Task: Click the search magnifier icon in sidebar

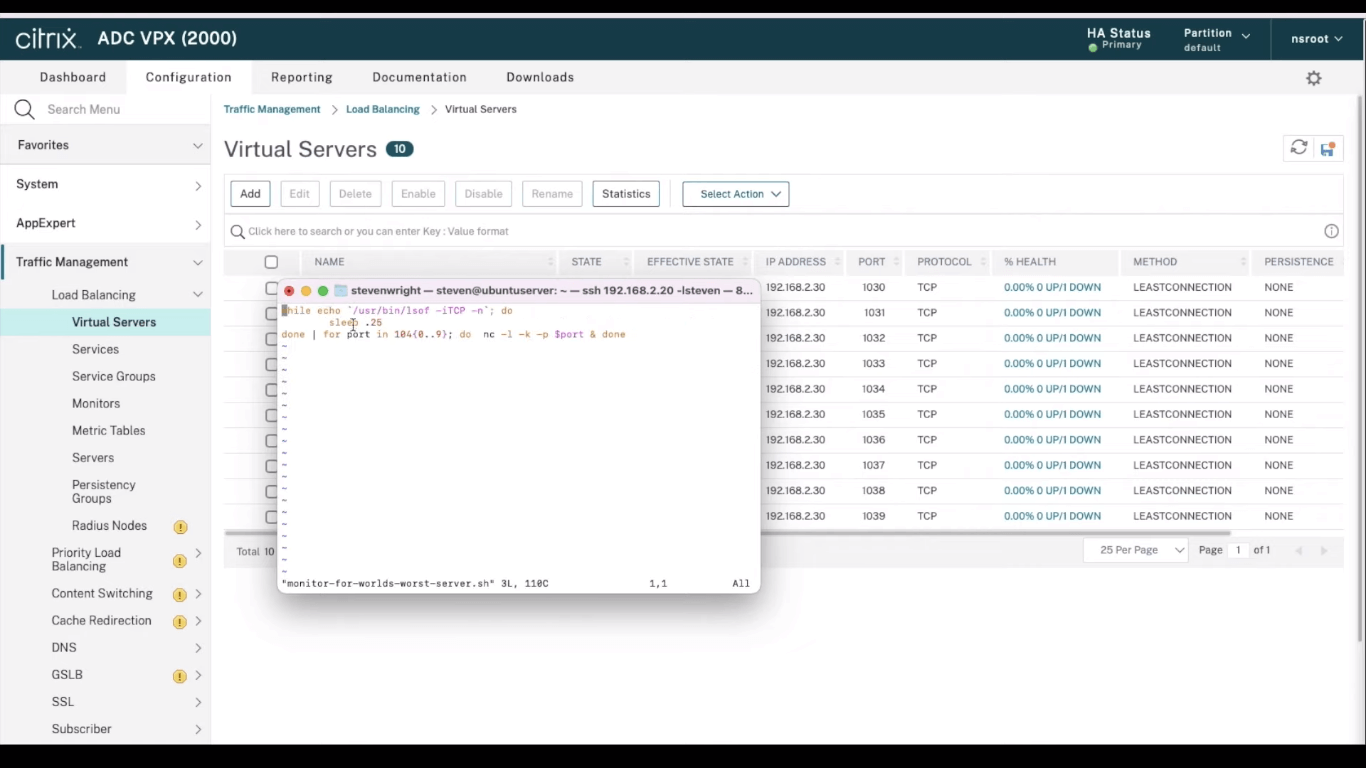Action: tap(25, 109)
